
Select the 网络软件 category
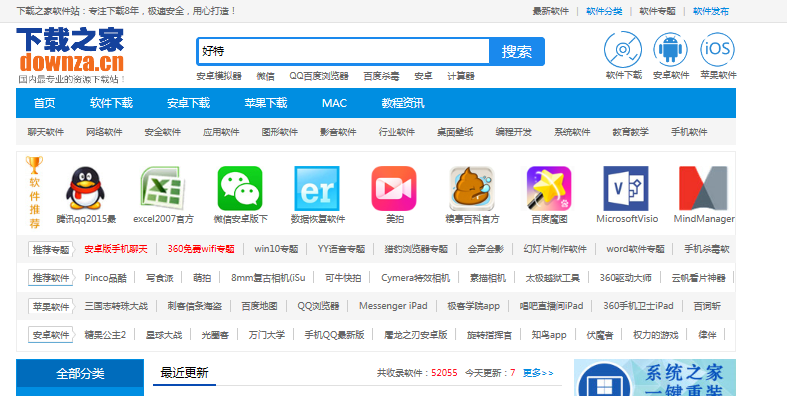coord(104,132)
